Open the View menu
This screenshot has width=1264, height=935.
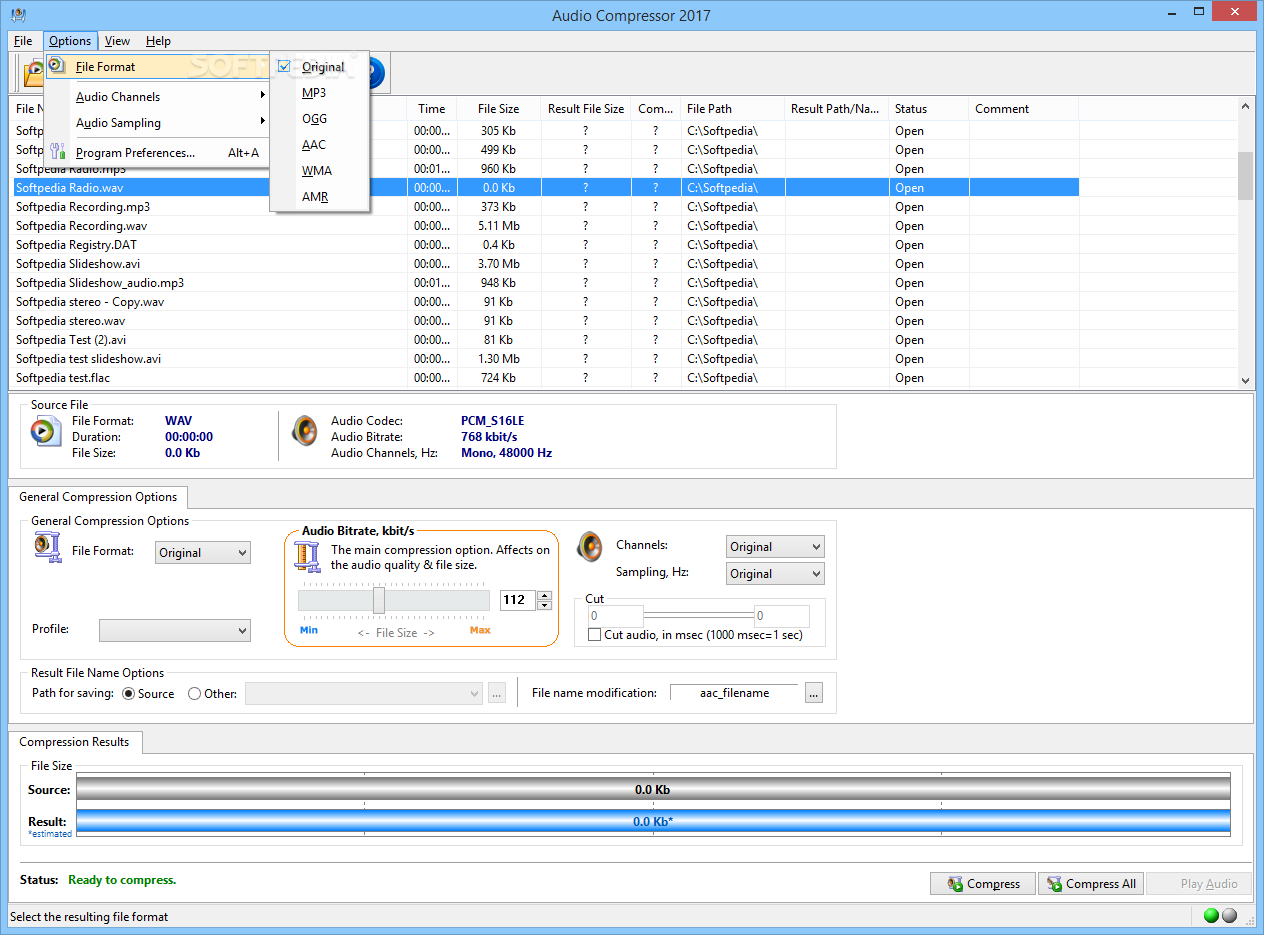click(117, 41)
